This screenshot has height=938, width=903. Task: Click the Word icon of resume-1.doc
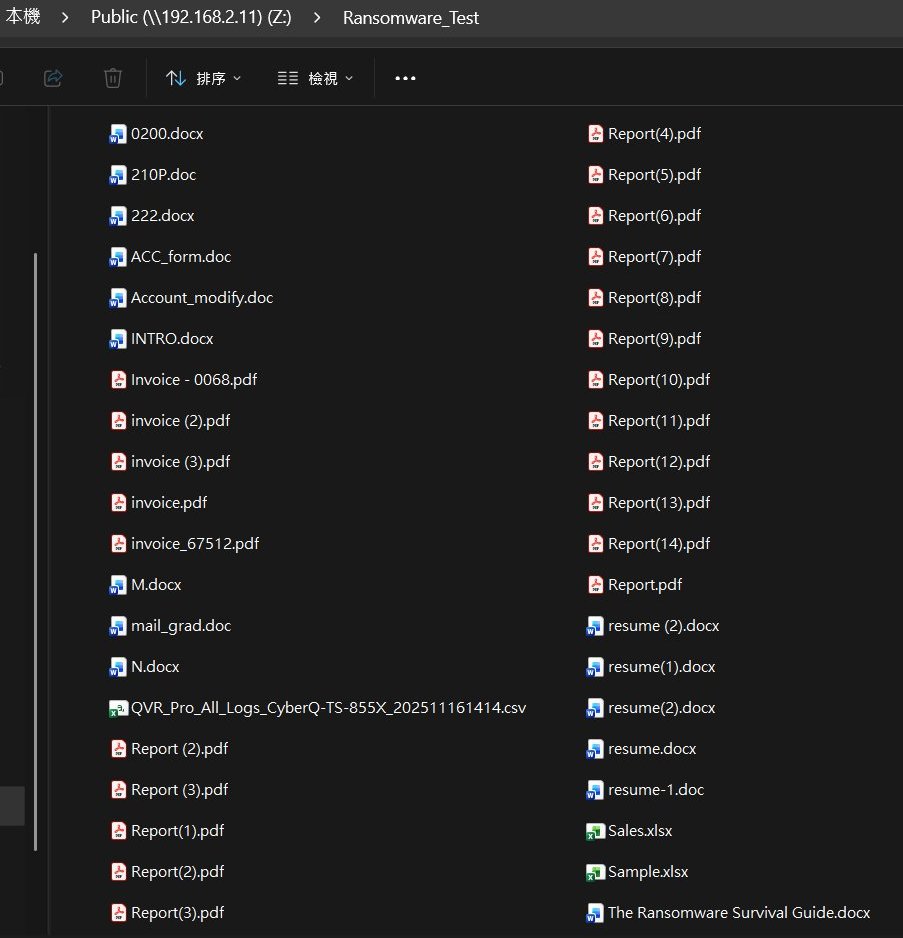pos(595,790)
